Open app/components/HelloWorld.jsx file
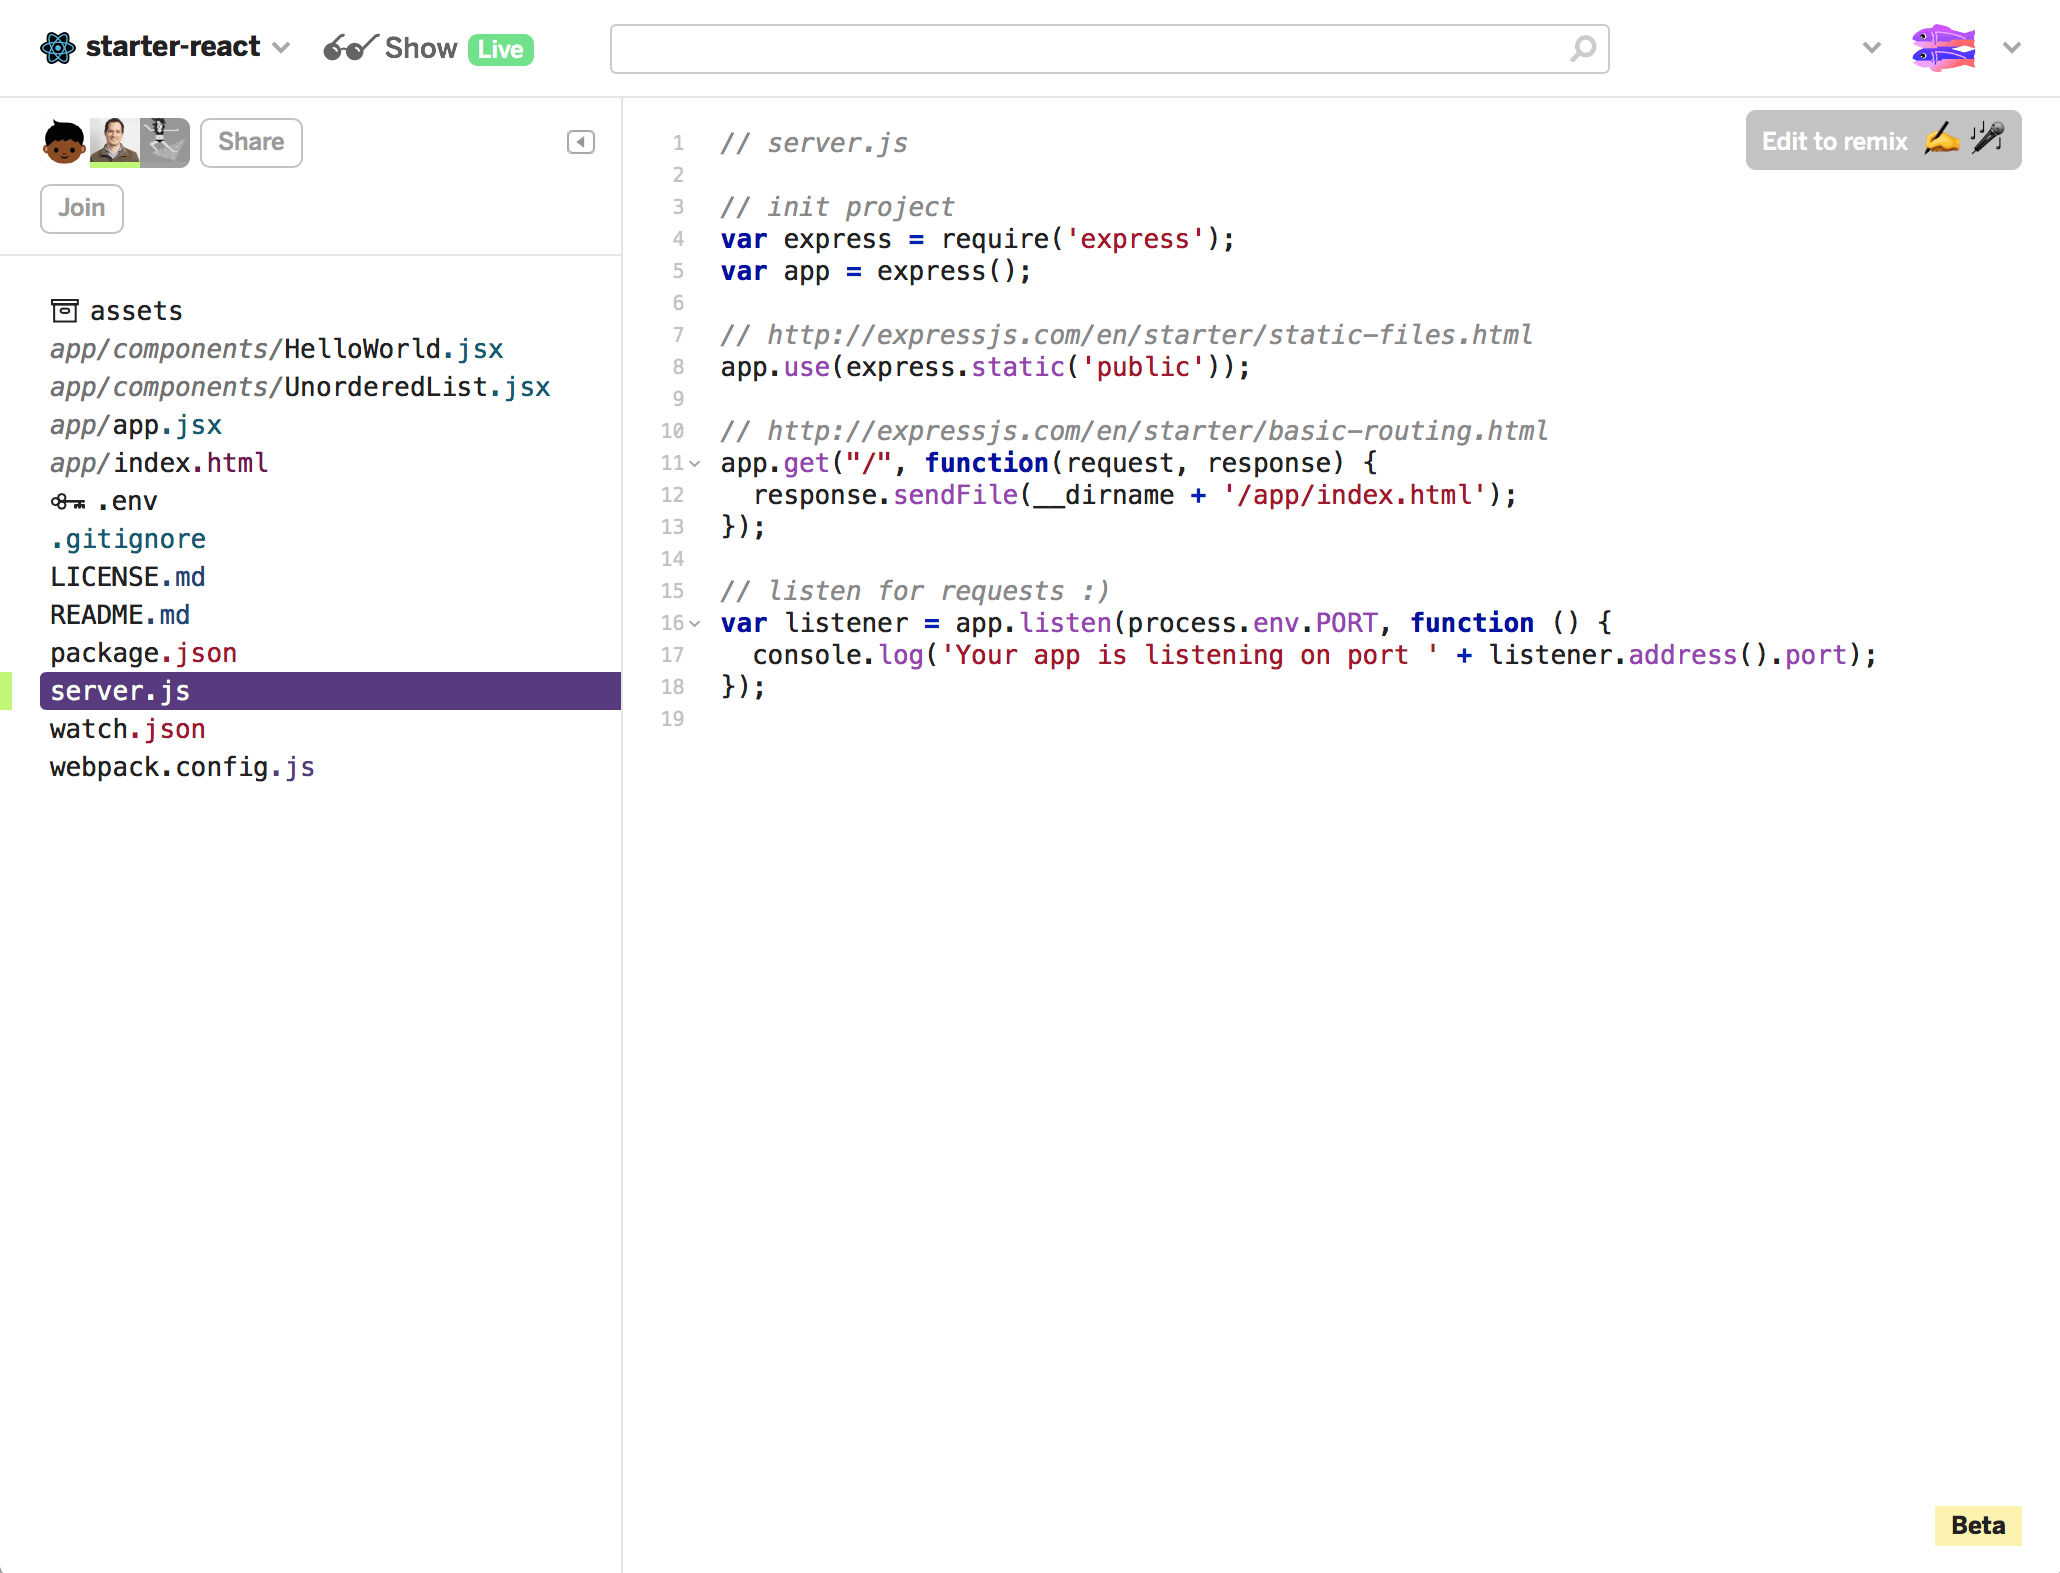The width and height of the screenshot is (2060, 1573). coord(277,349)
